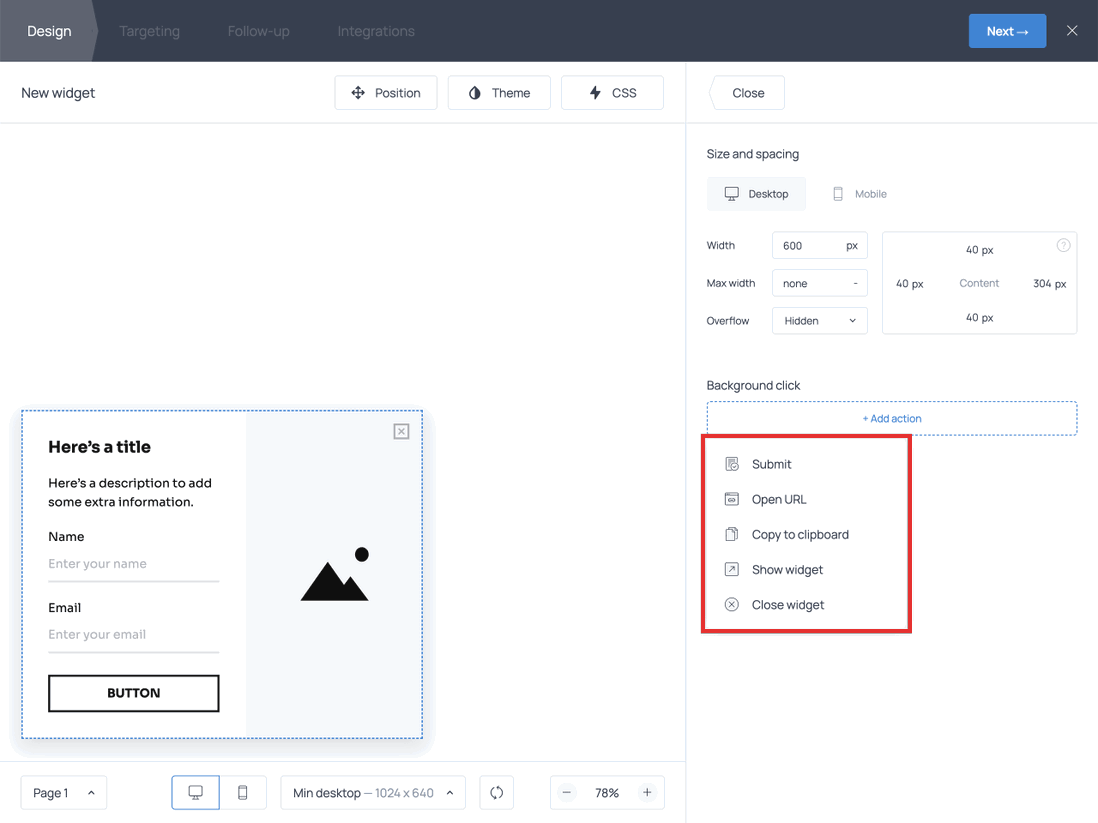Open the Theme settings
This screenshot has height=823, width=1098.
click(499, 92)
